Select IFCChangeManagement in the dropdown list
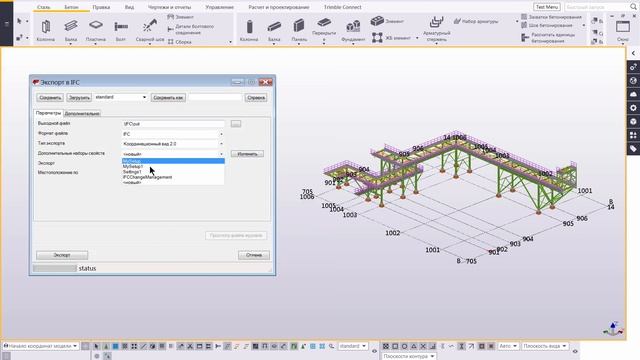The image size is (640, 360). tap(173, 177)
